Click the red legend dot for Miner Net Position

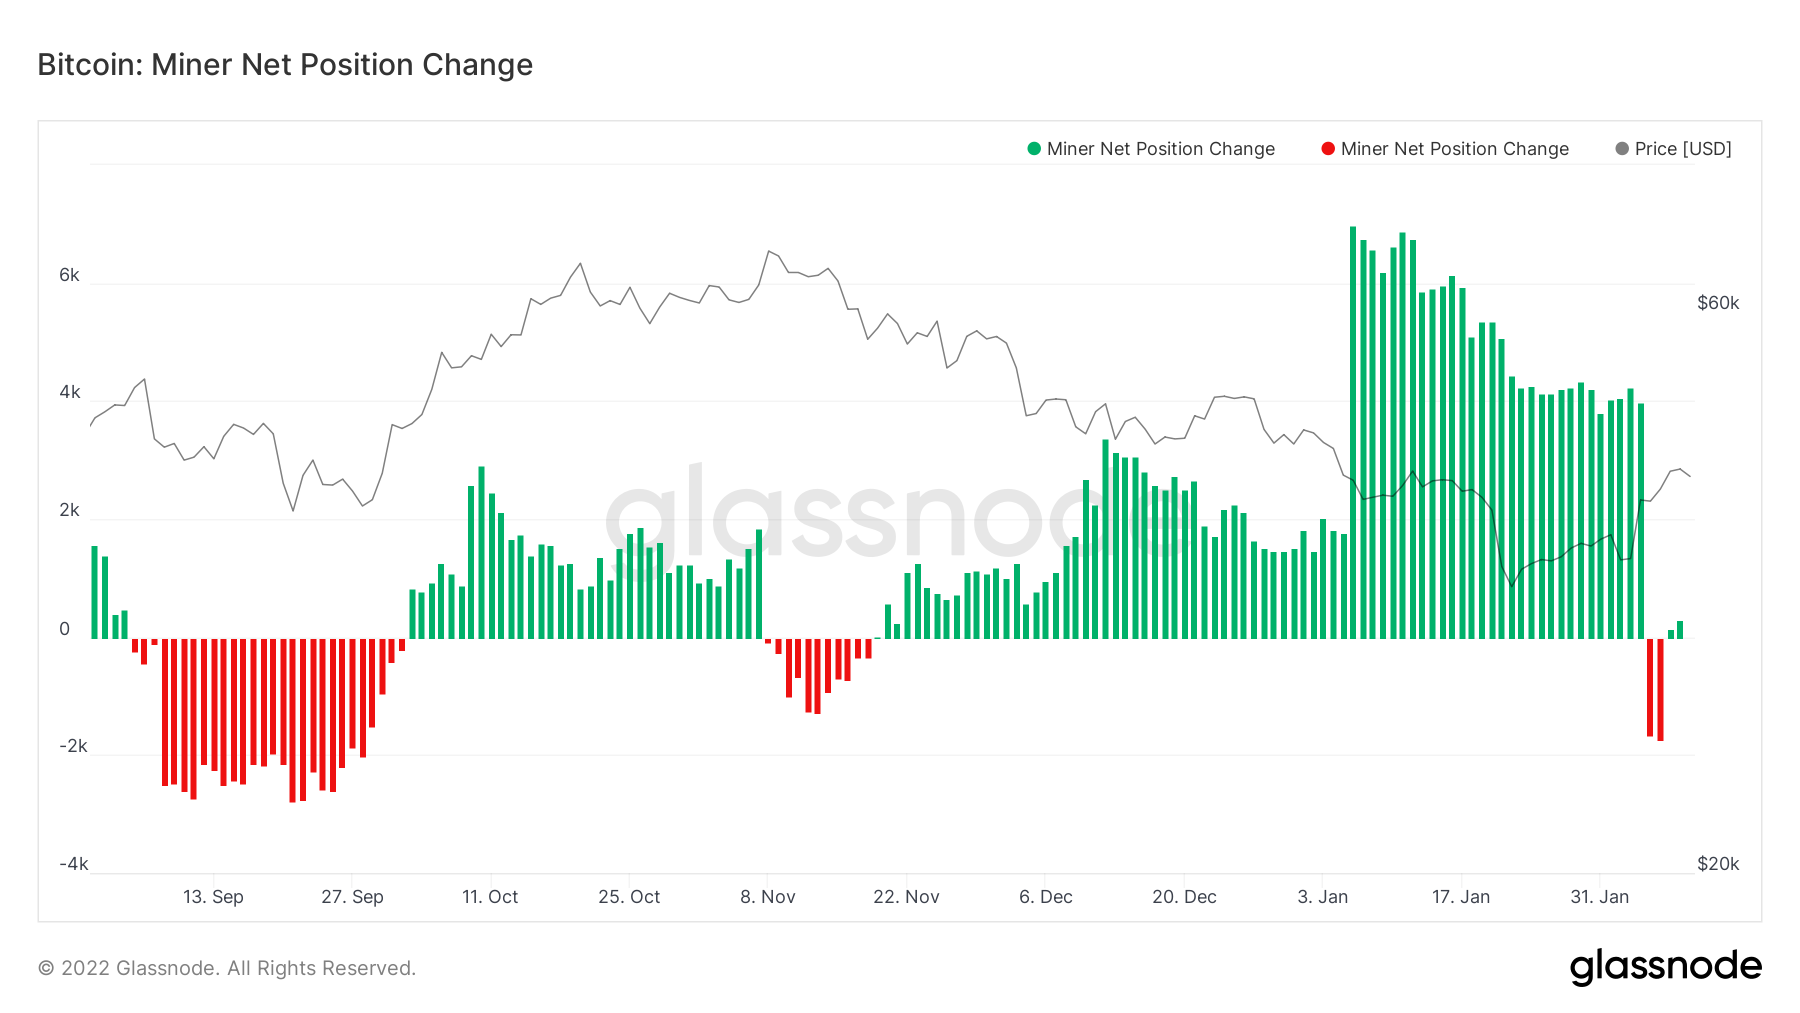pyautogui.click(x=1328, y=149)
